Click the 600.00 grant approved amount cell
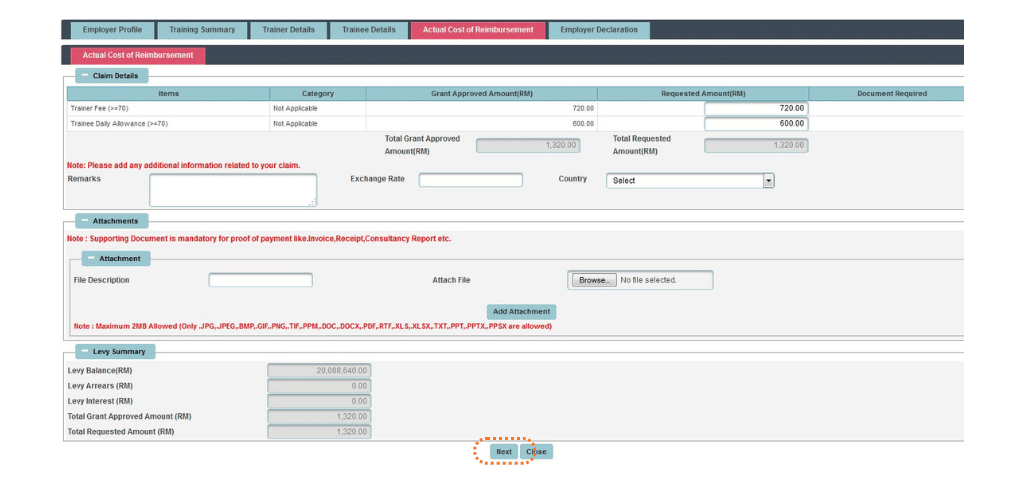The image size is (1024, 483). pos(482,123)
